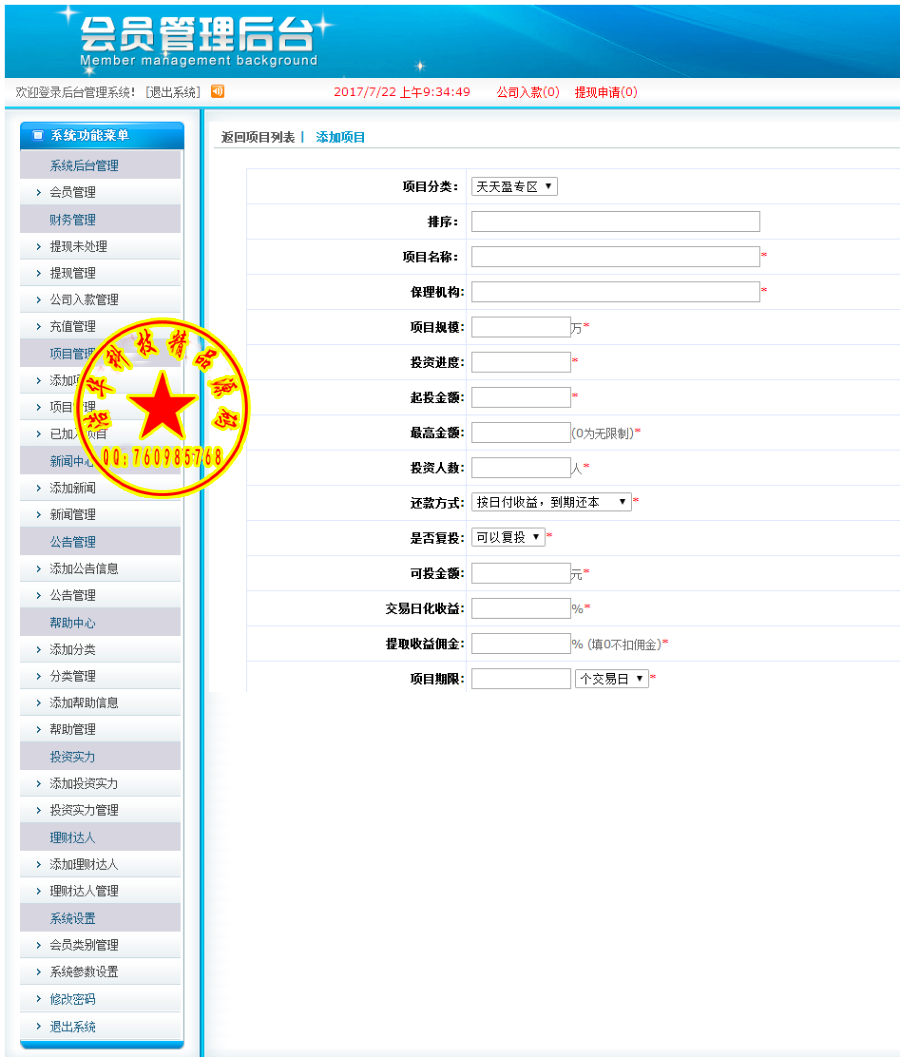900x1057 pixels.
Task: Click the chevron arrow beside 添加新闻
Action: [38, 487]
